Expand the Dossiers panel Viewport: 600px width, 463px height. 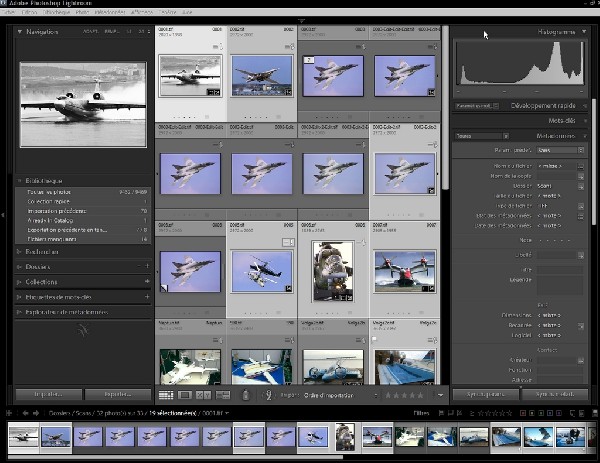pos(19,266)
